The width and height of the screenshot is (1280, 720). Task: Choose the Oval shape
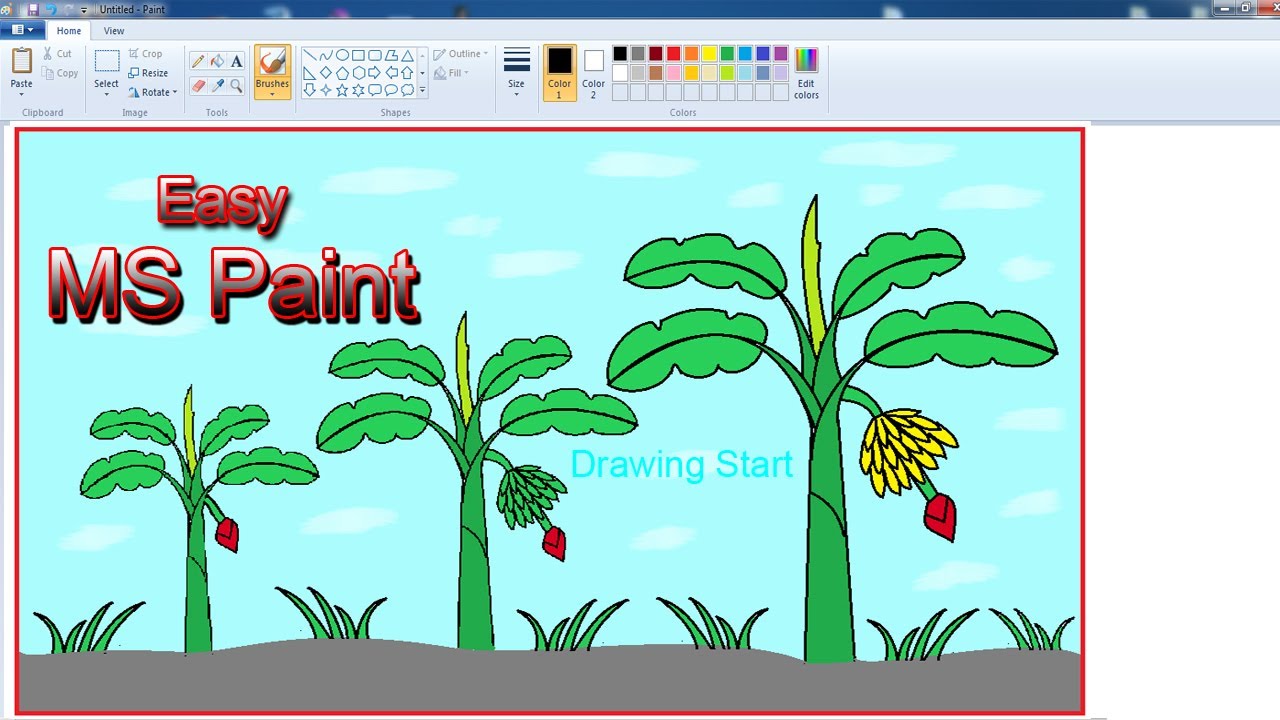(x=342, y=56)
